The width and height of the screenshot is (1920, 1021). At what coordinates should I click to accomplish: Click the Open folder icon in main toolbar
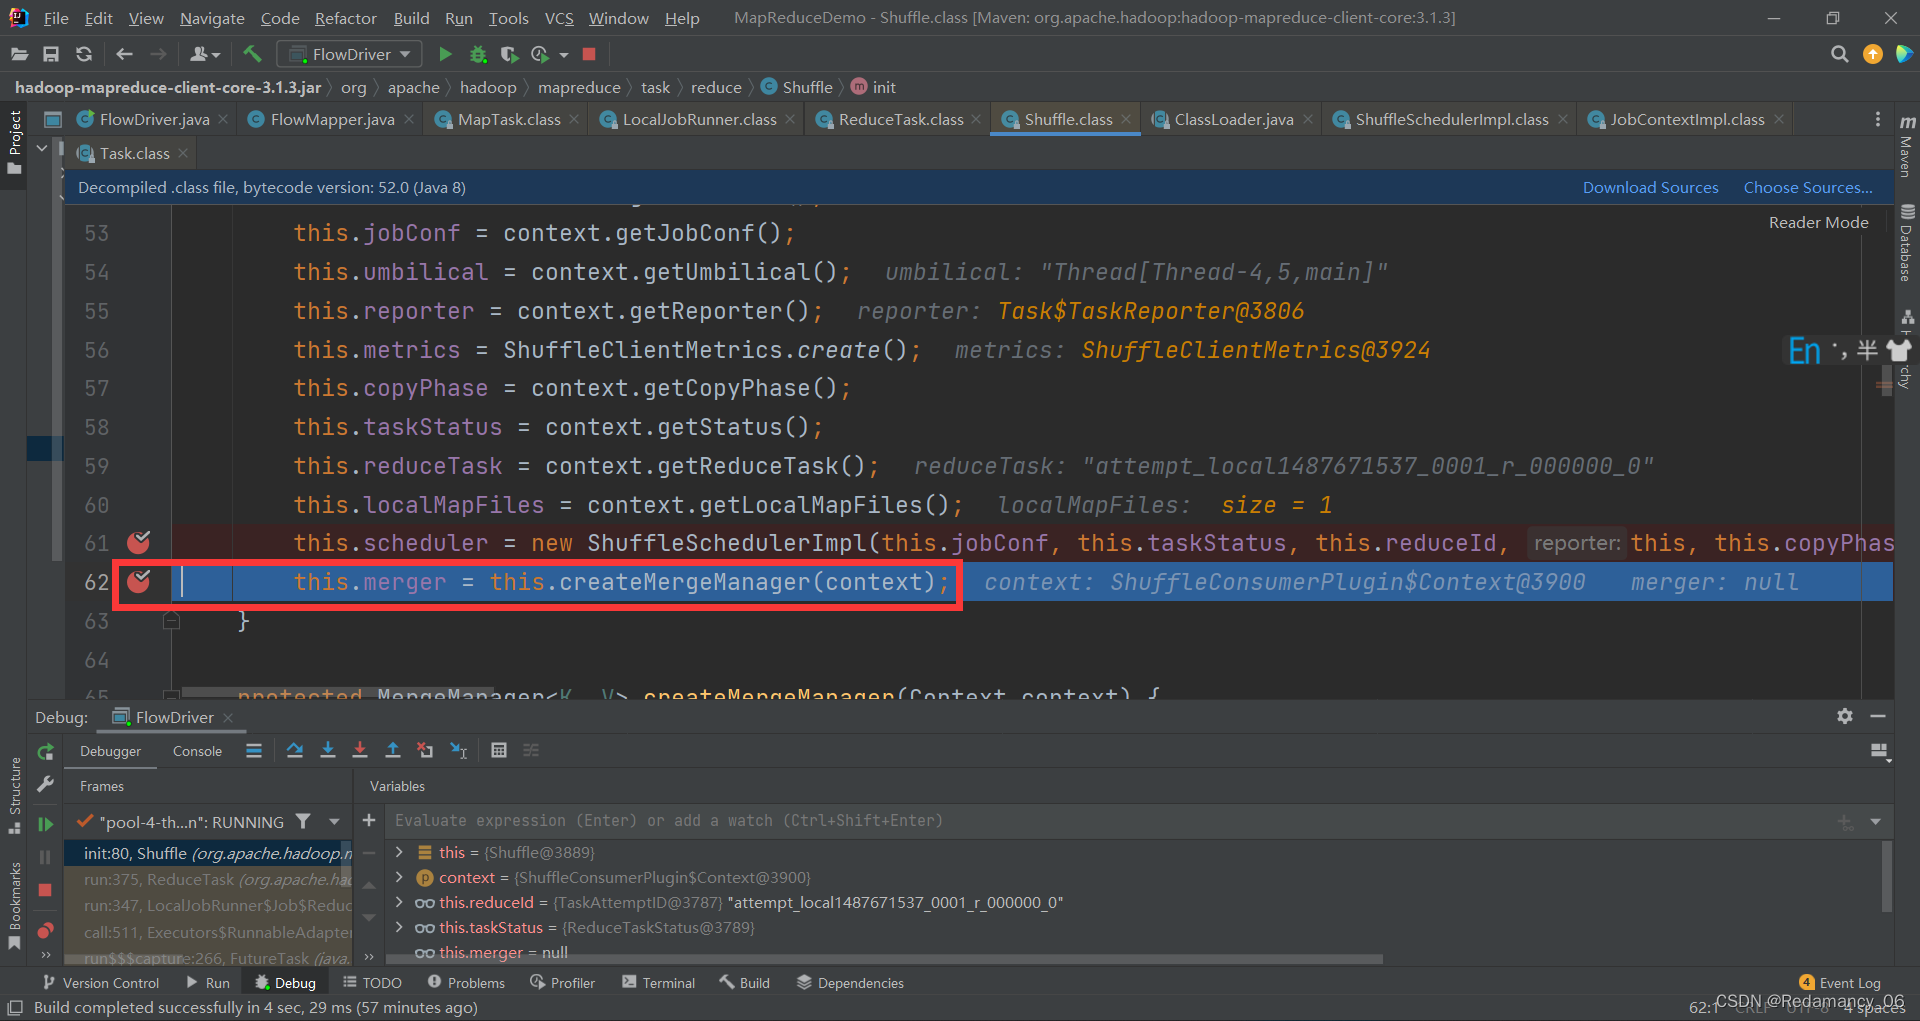tap(19, 54)
